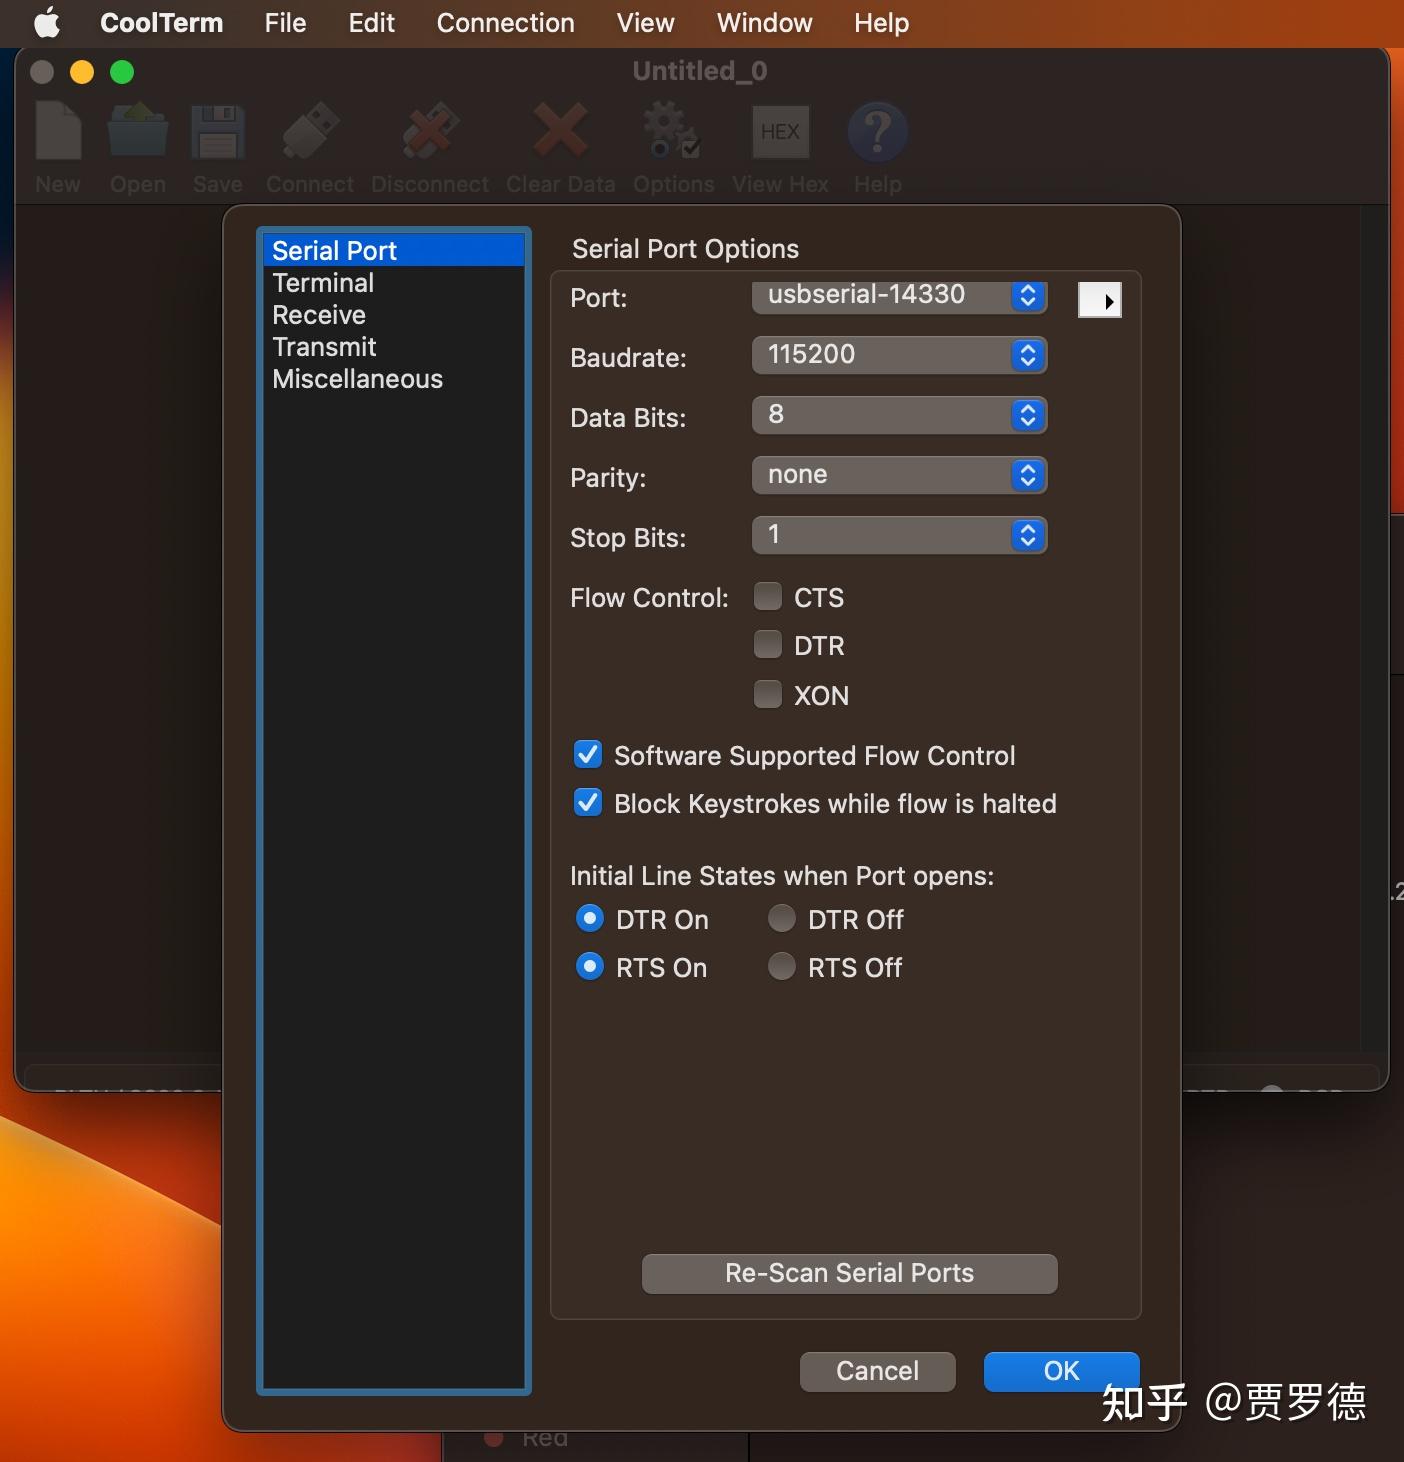Open the Window menu
Image resolution: width=1404 pixels, height=1462 pixels.
click(765, 23)
